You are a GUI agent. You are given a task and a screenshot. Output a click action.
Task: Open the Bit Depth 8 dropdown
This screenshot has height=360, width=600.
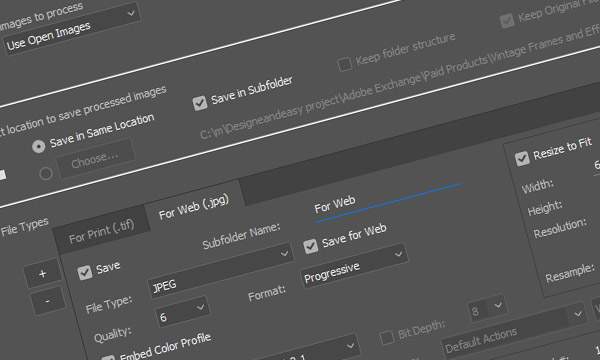(x=487, y=308)
